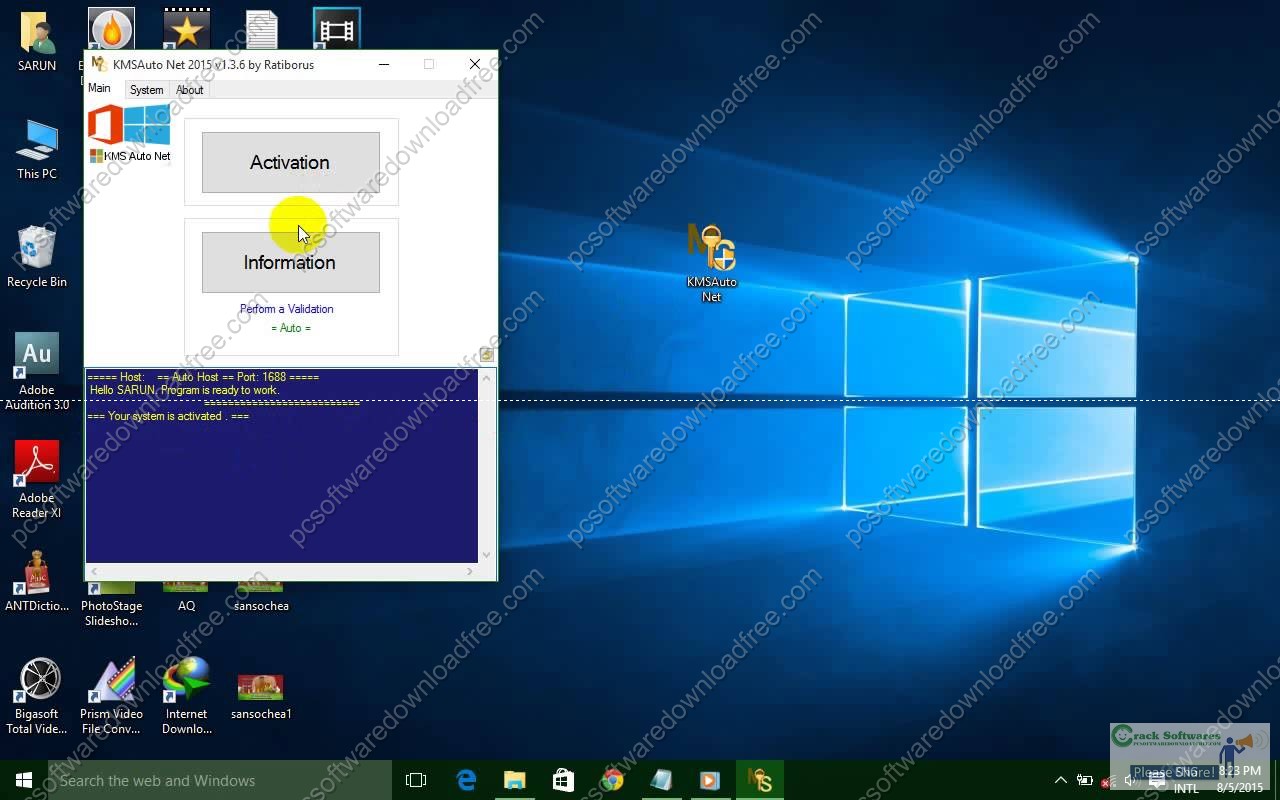
Task: Select the sansochea1 desktop thumbnail
Action: point(261,696)
